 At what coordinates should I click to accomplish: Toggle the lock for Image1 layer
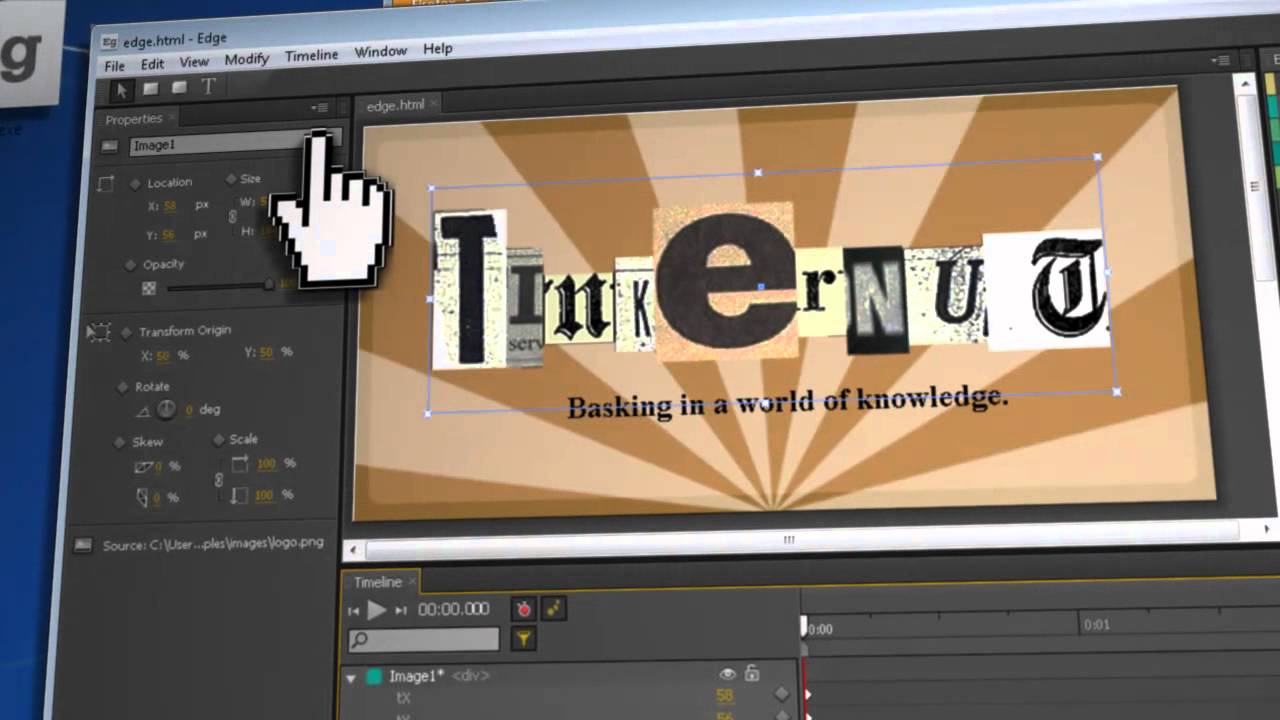pos(752,673)
